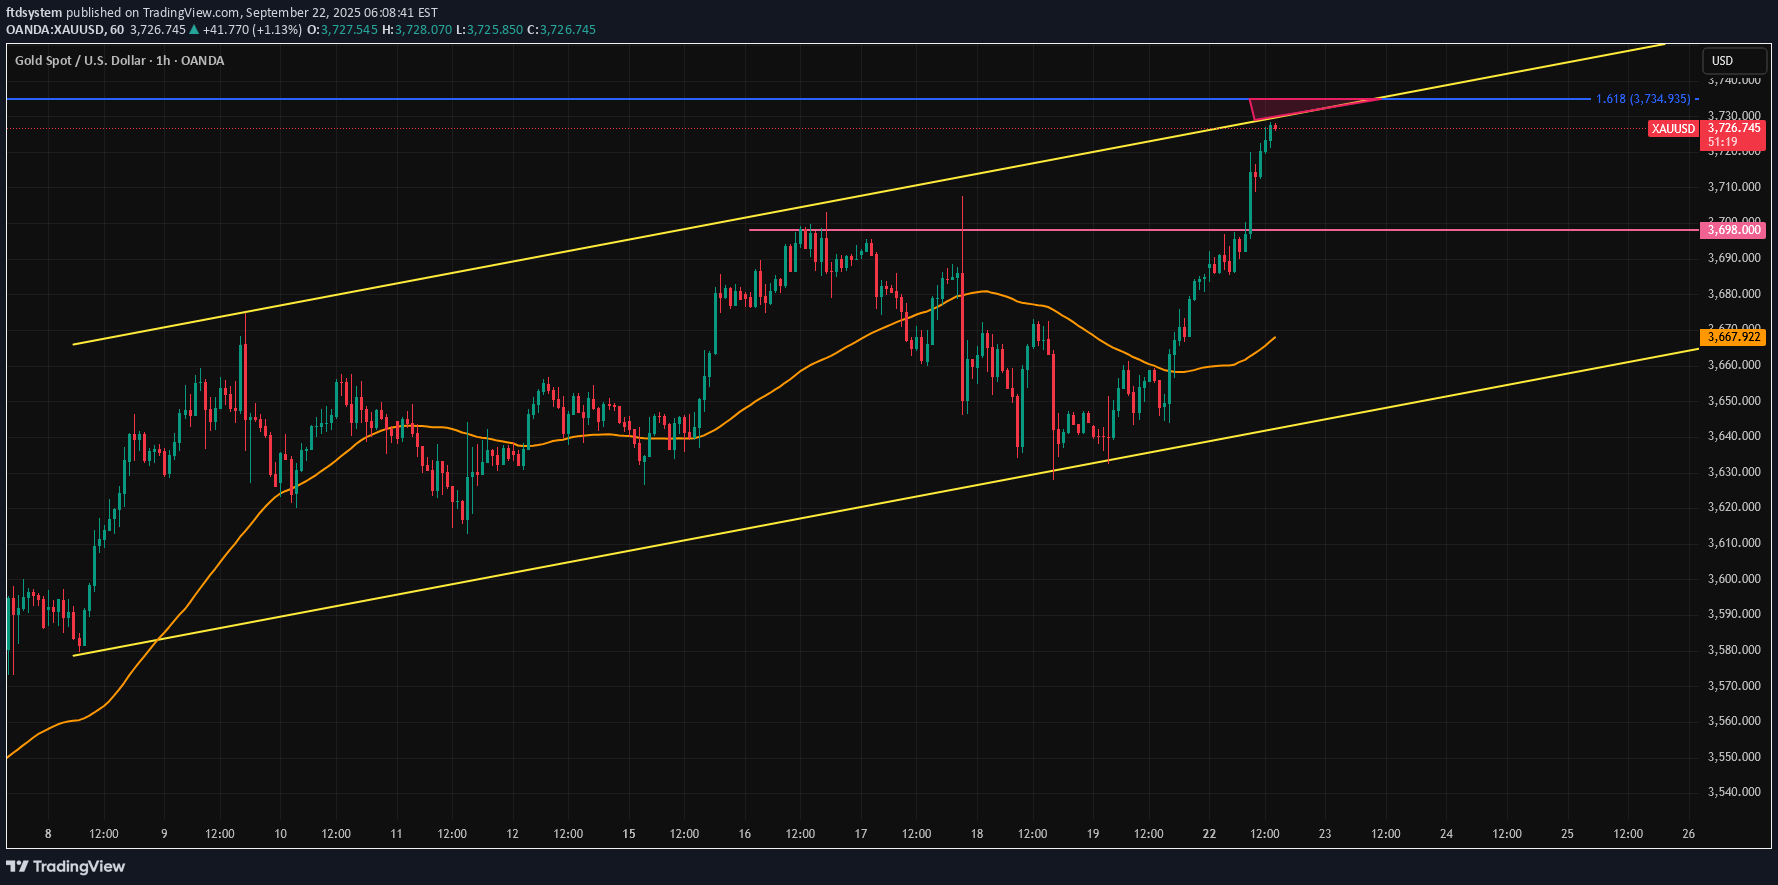Click date 26 on the time axis
The image size is (1778, 885).
pos(1688,834)
